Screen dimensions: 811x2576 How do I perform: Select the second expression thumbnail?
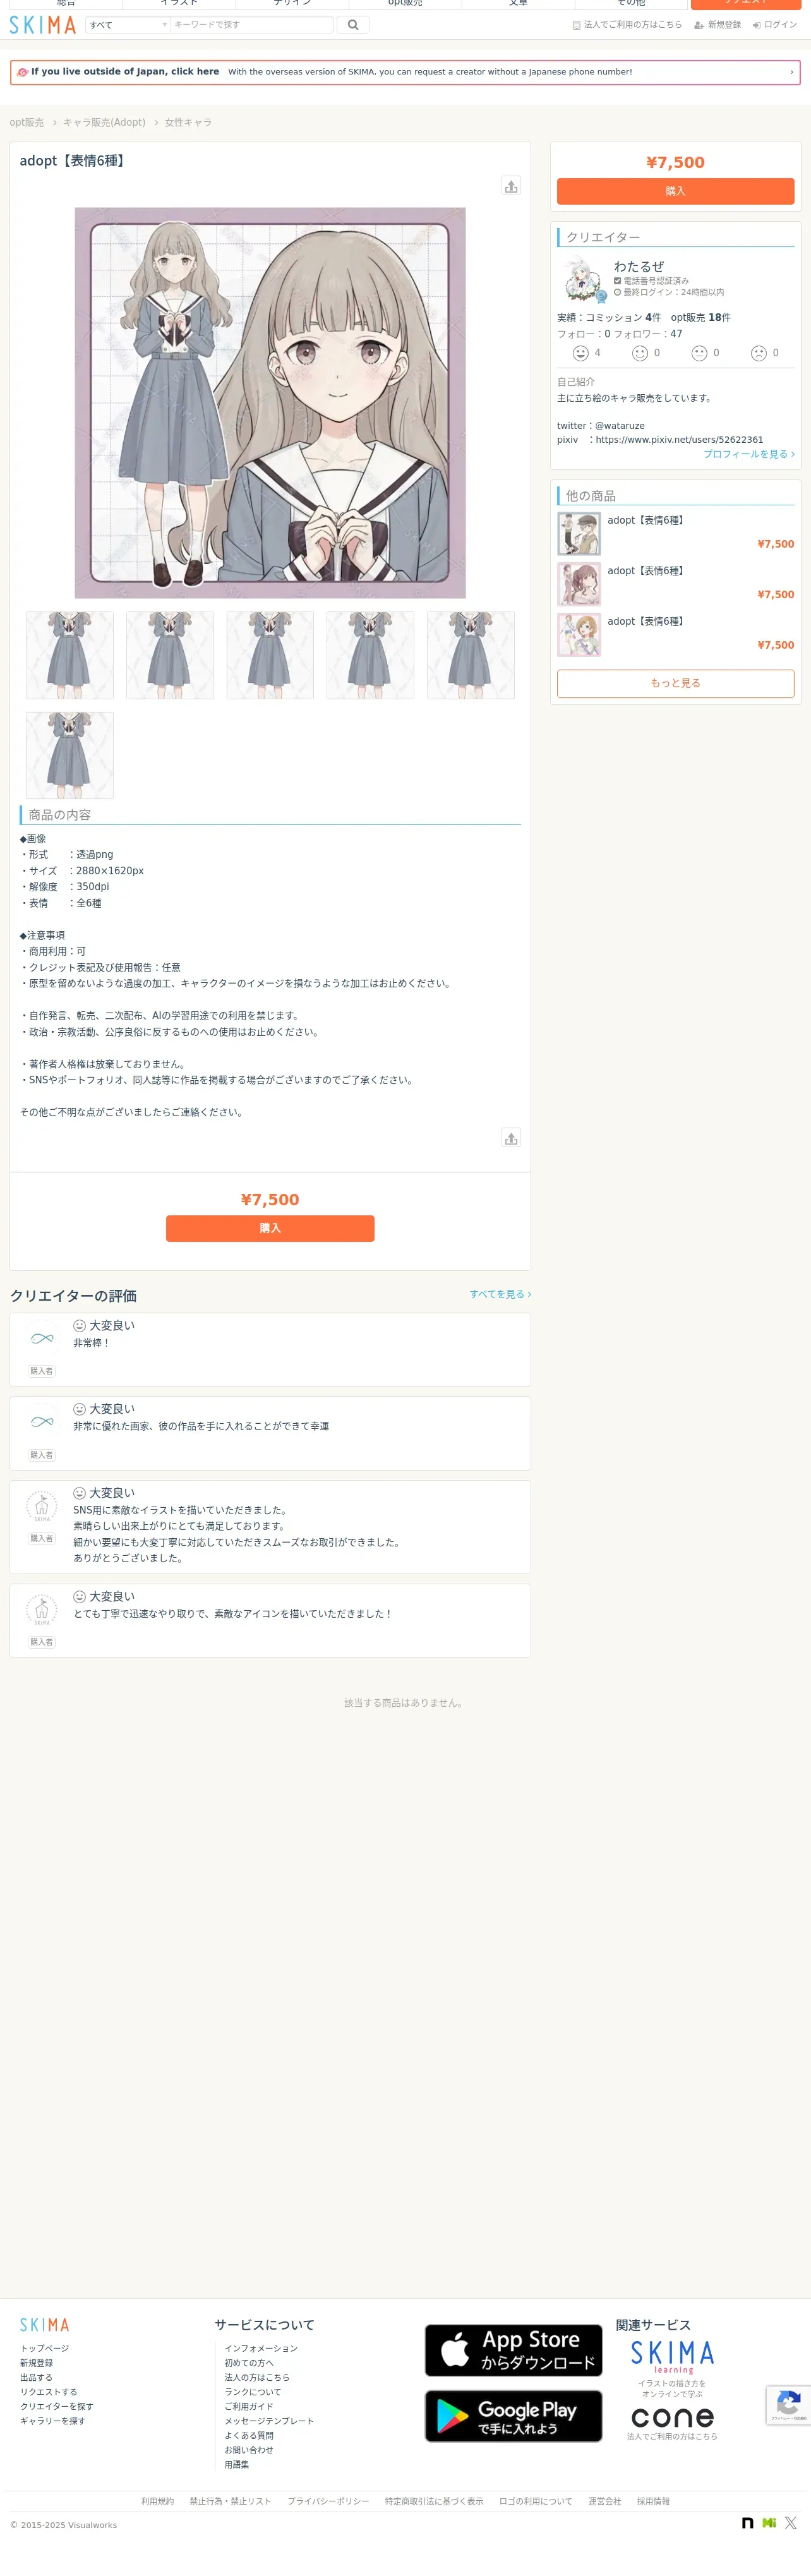170,655
